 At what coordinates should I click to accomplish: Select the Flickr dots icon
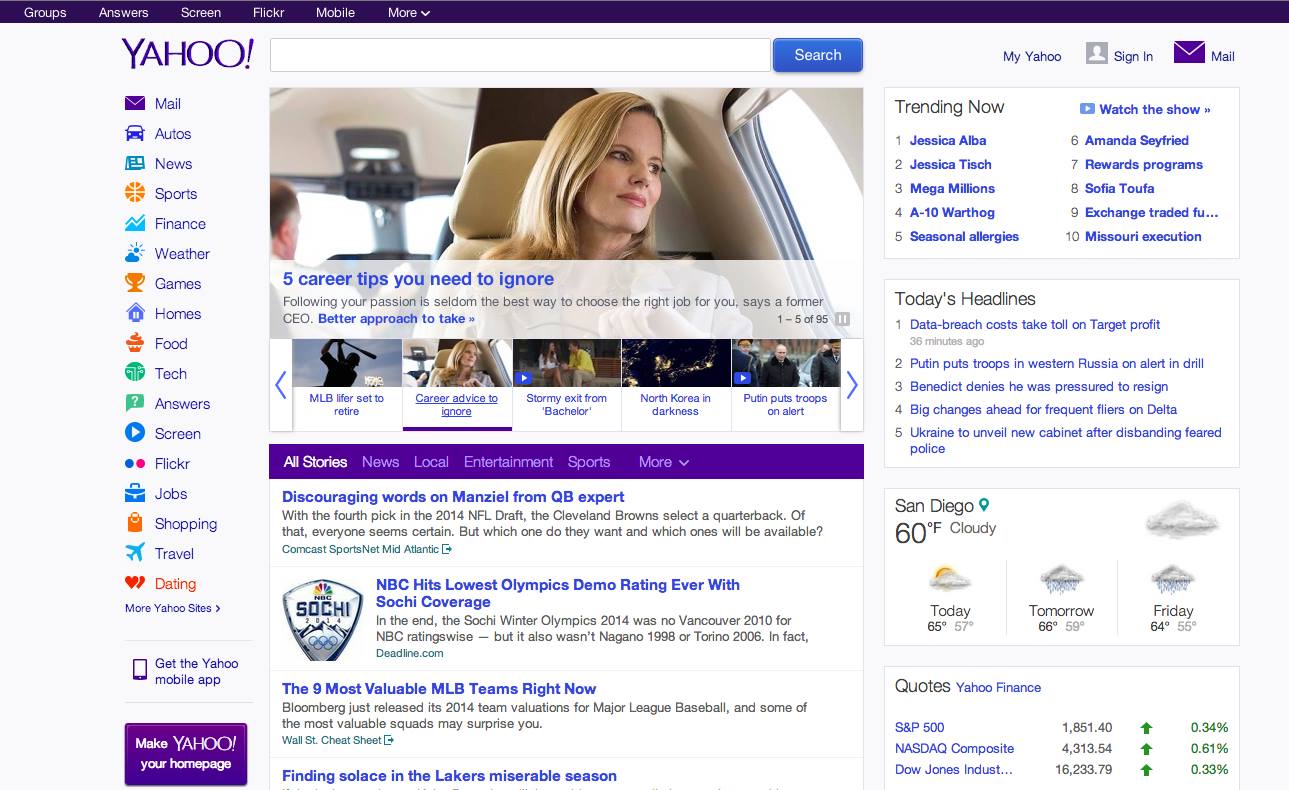point(135,463)
